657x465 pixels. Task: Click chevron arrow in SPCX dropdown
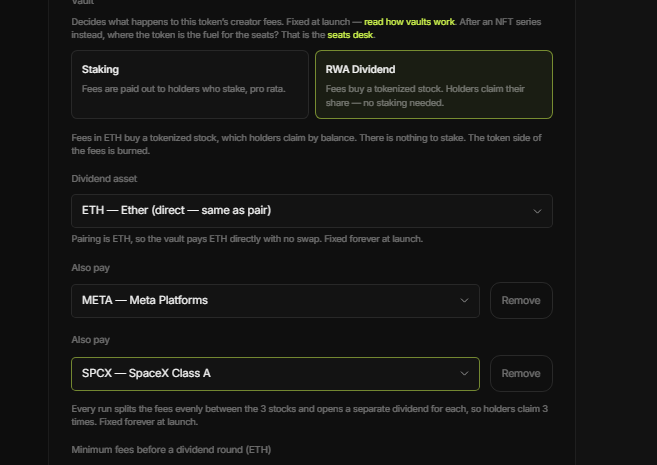464,373
